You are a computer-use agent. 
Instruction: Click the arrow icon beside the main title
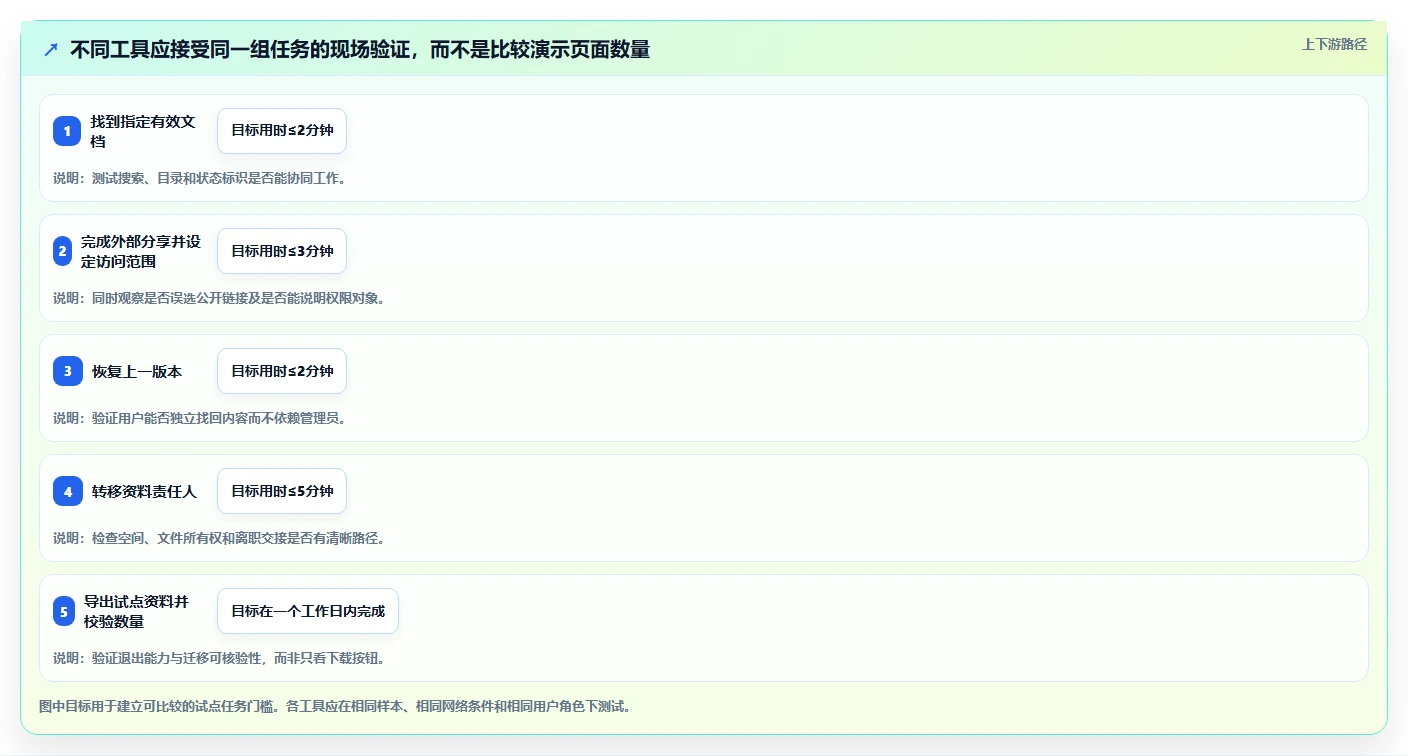(51, 49)
